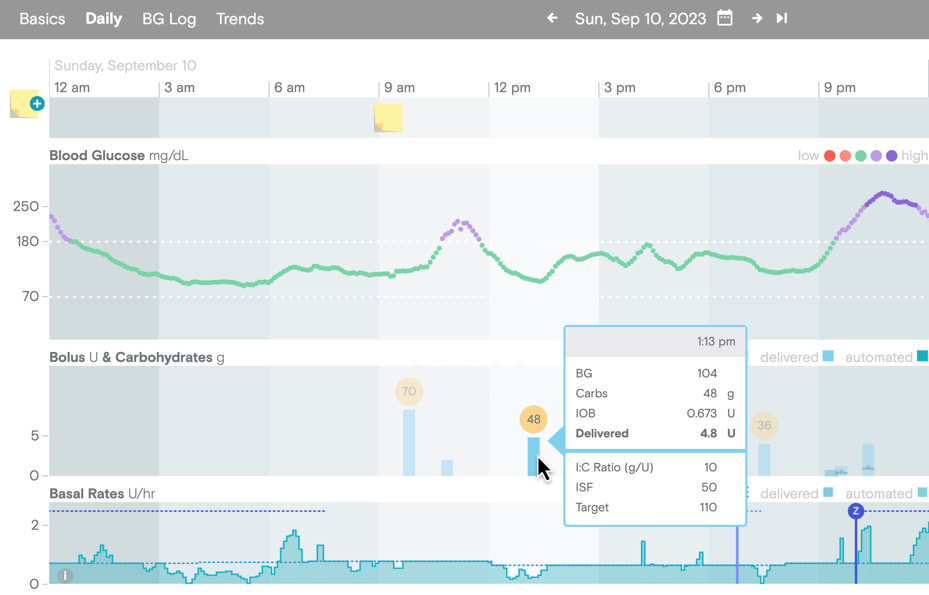Image resolution: width=929 pixels, height=595 pixels.
Task: Click the Sun, Sep 10, 2023 date label
Action: click(641, 18)
